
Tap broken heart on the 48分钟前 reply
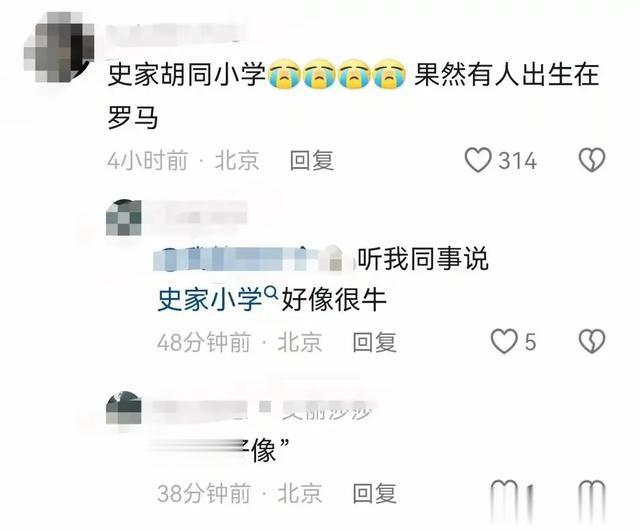coord(592,342)
